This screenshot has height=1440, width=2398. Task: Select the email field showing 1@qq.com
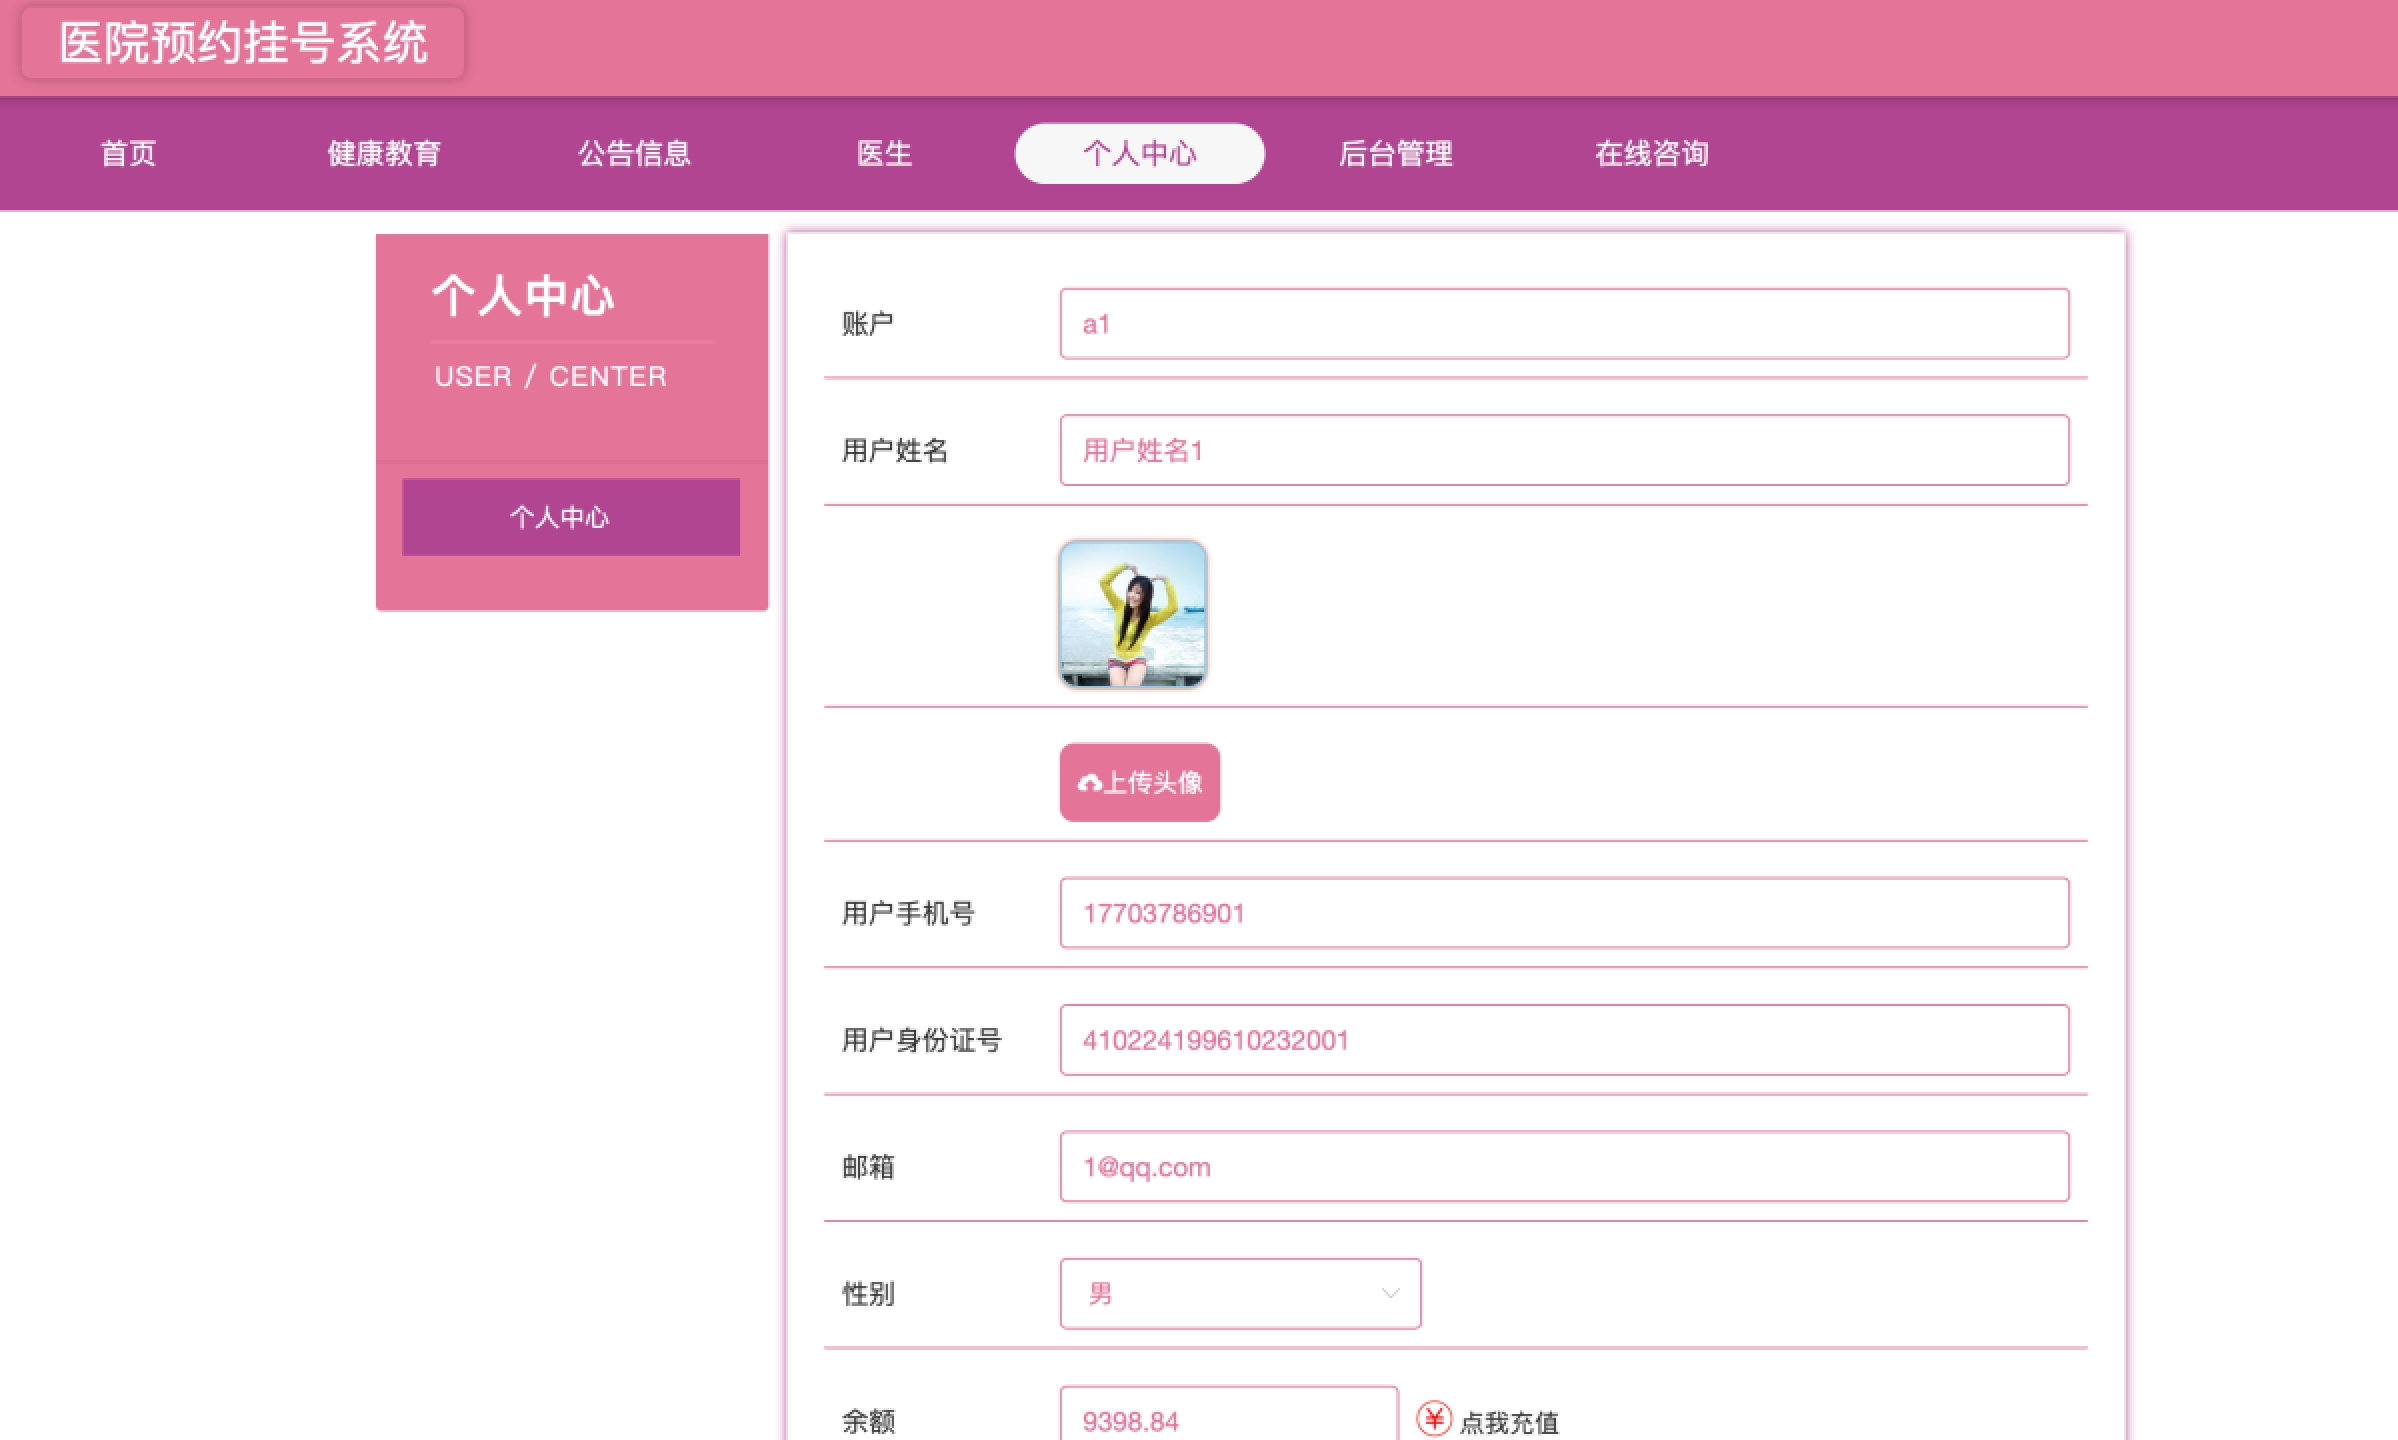[x=1563, y=1166]
